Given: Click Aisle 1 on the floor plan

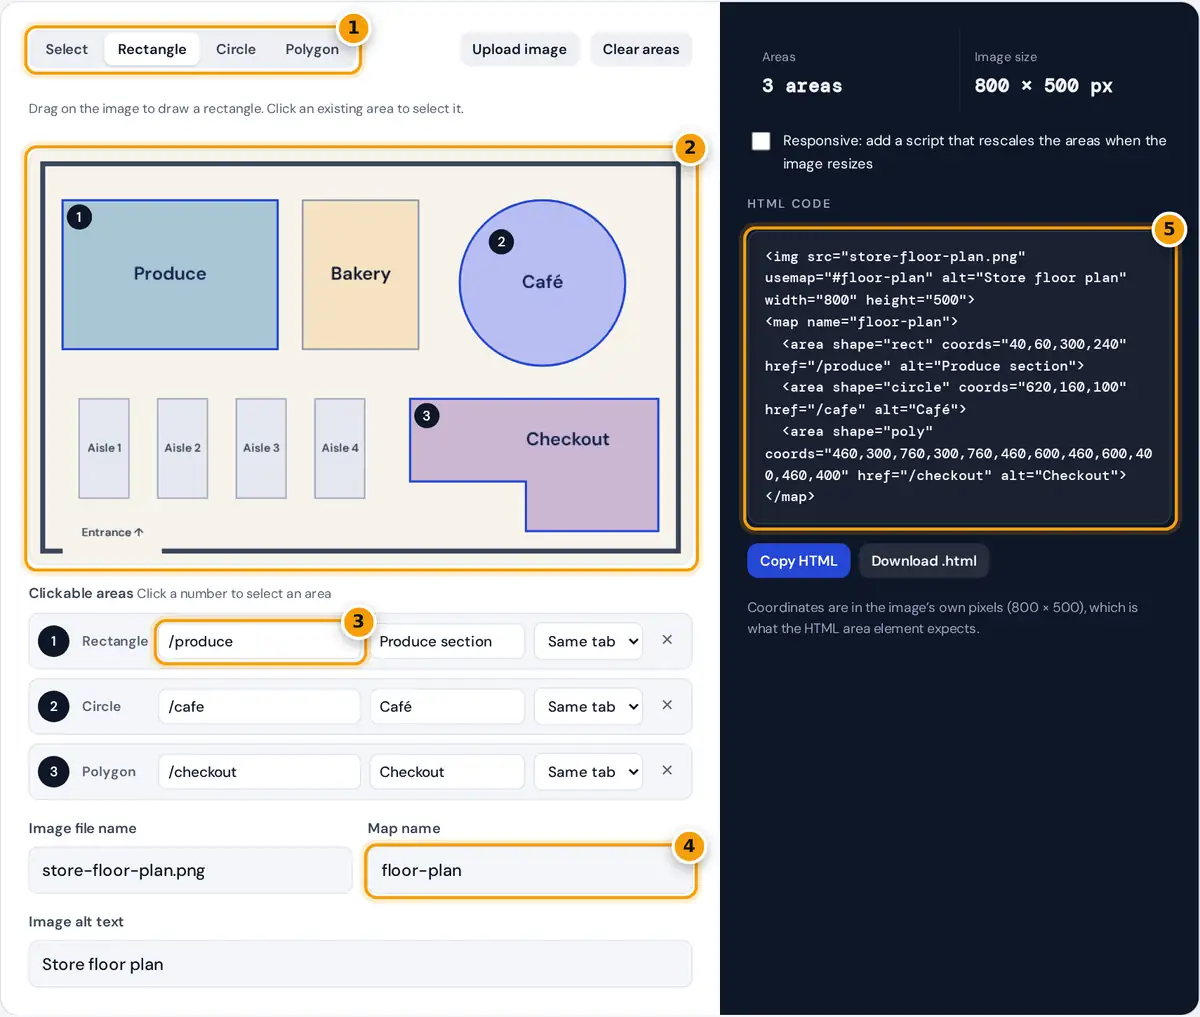Looking at the screenshot, I should [104, 448].
